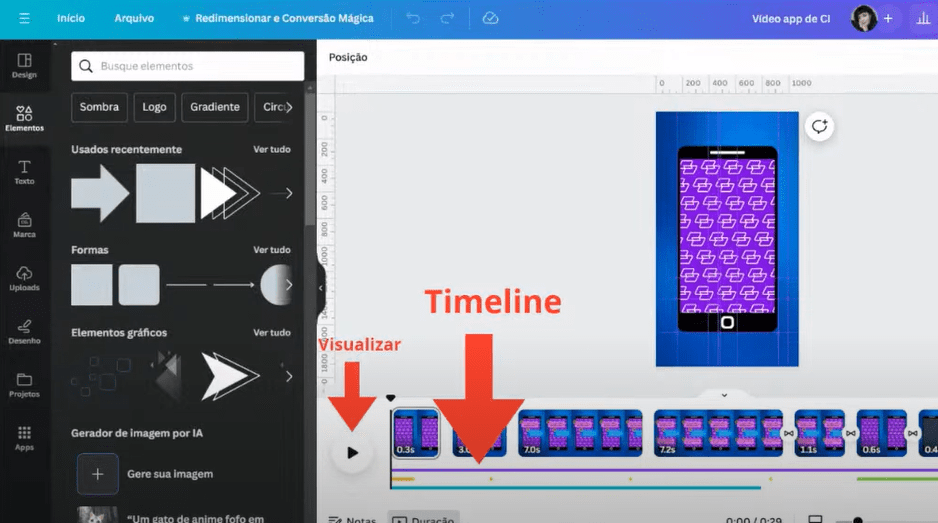
Task: Collapse the timeline with chevron
Action: pyautogui.click(x=724, y=395)
